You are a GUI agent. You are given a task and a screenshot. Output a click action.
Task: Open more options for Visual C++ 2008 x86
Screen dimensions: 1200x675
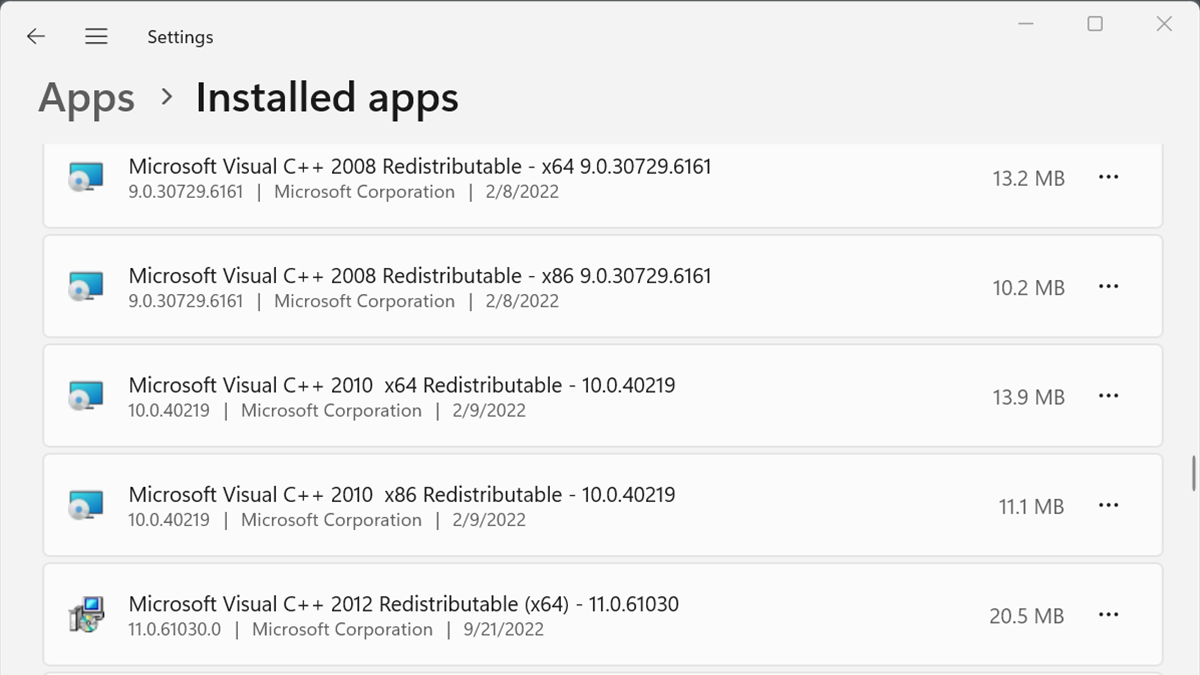[1108, 287]
